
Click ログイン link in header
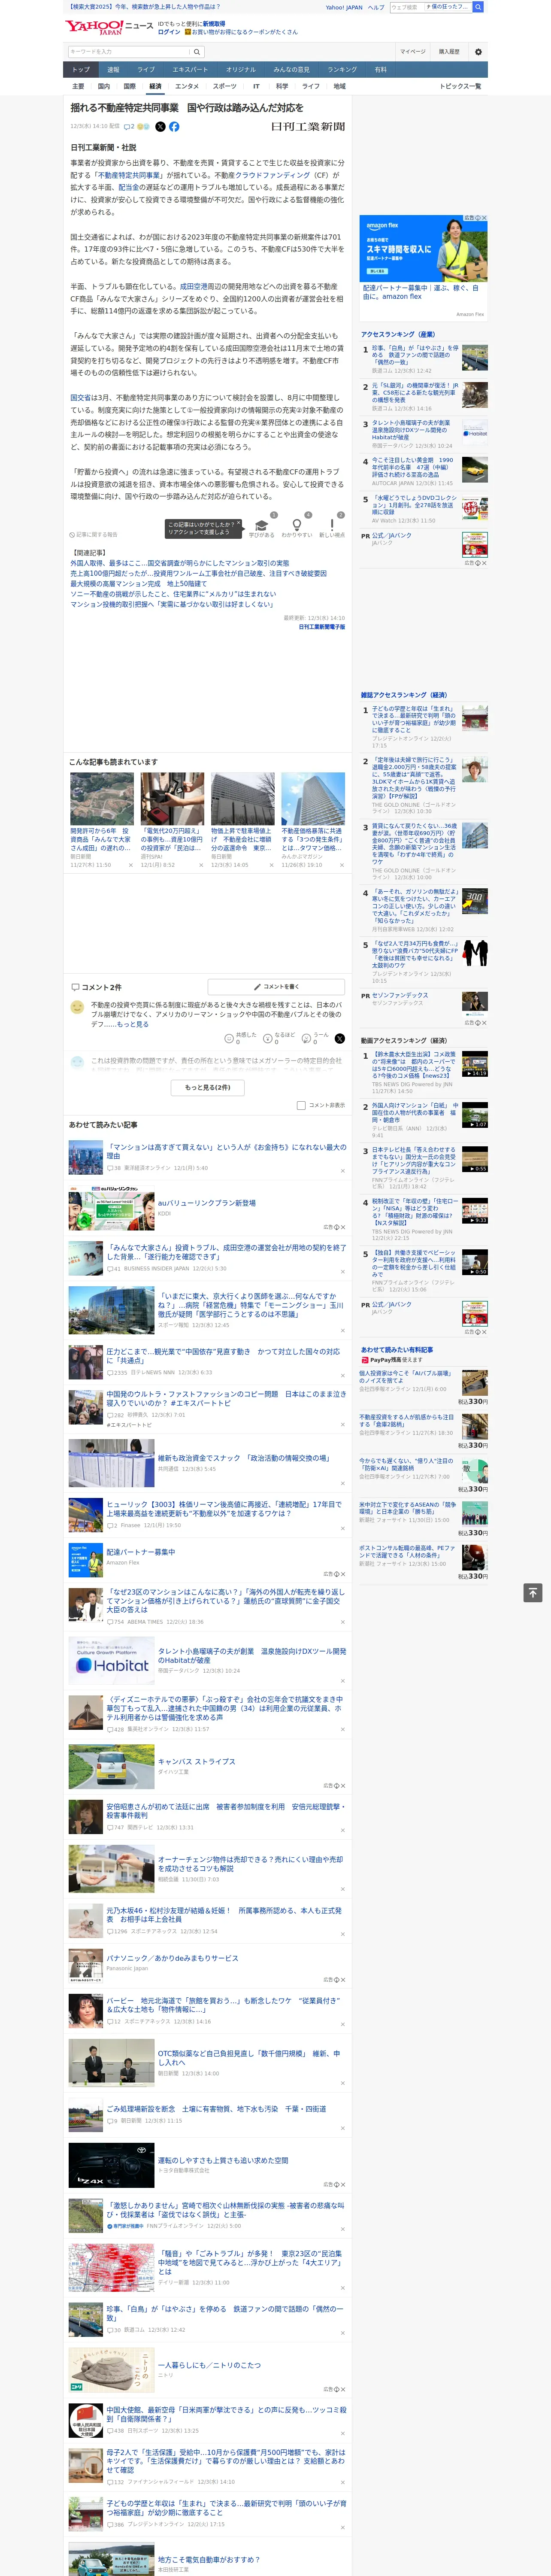169,32
